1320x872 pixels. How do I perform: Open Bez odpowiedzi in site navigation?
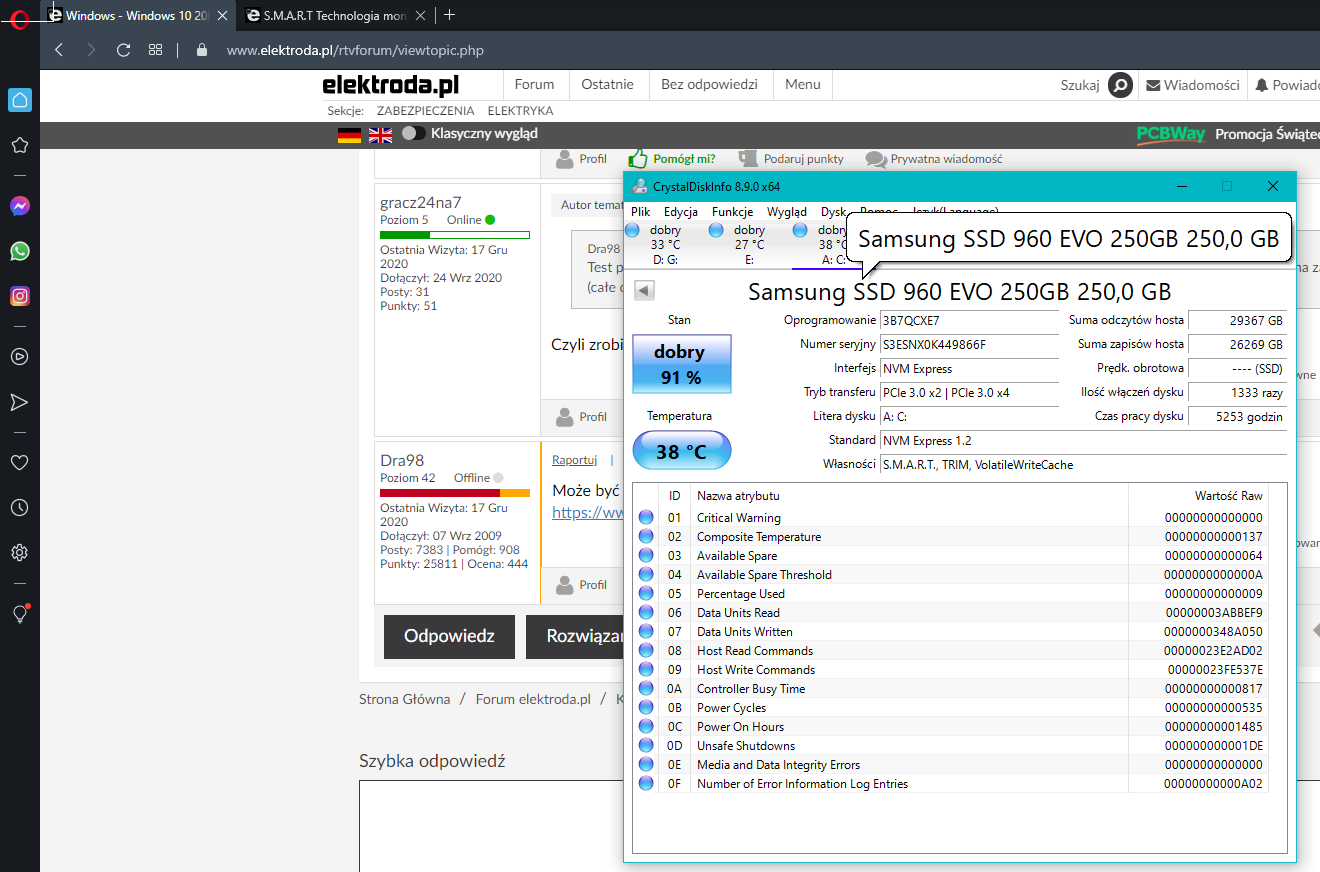coord(709,85)
